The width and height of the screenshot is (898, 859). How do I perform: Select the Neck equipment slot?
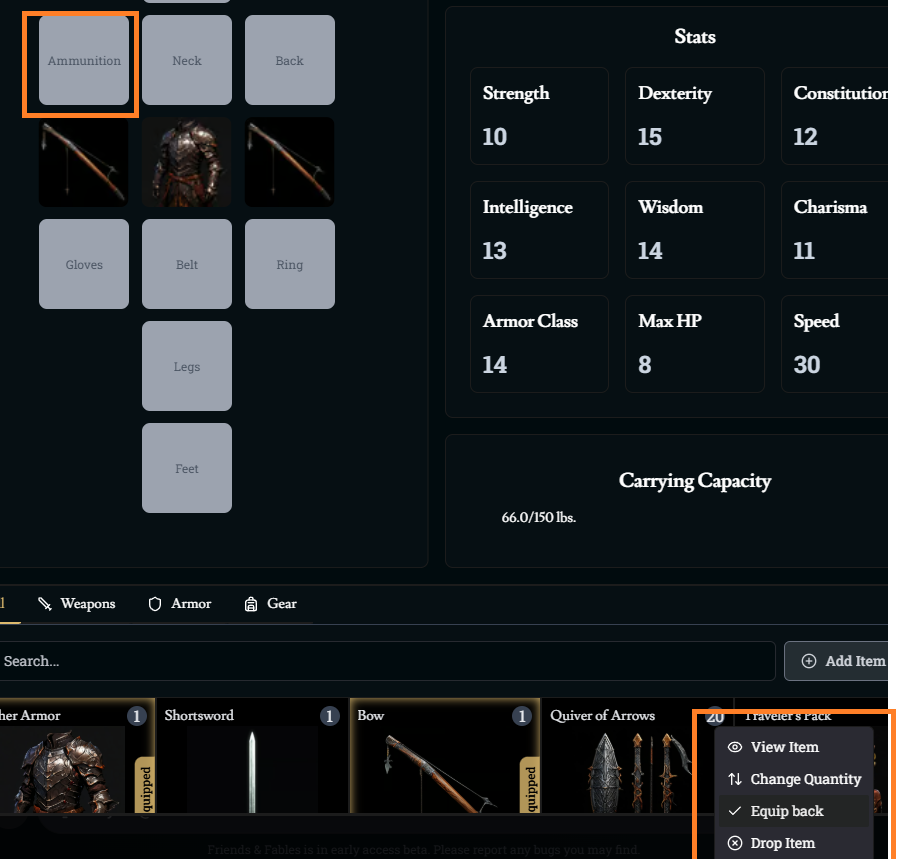pyautogui.click(x=187, y=61)
